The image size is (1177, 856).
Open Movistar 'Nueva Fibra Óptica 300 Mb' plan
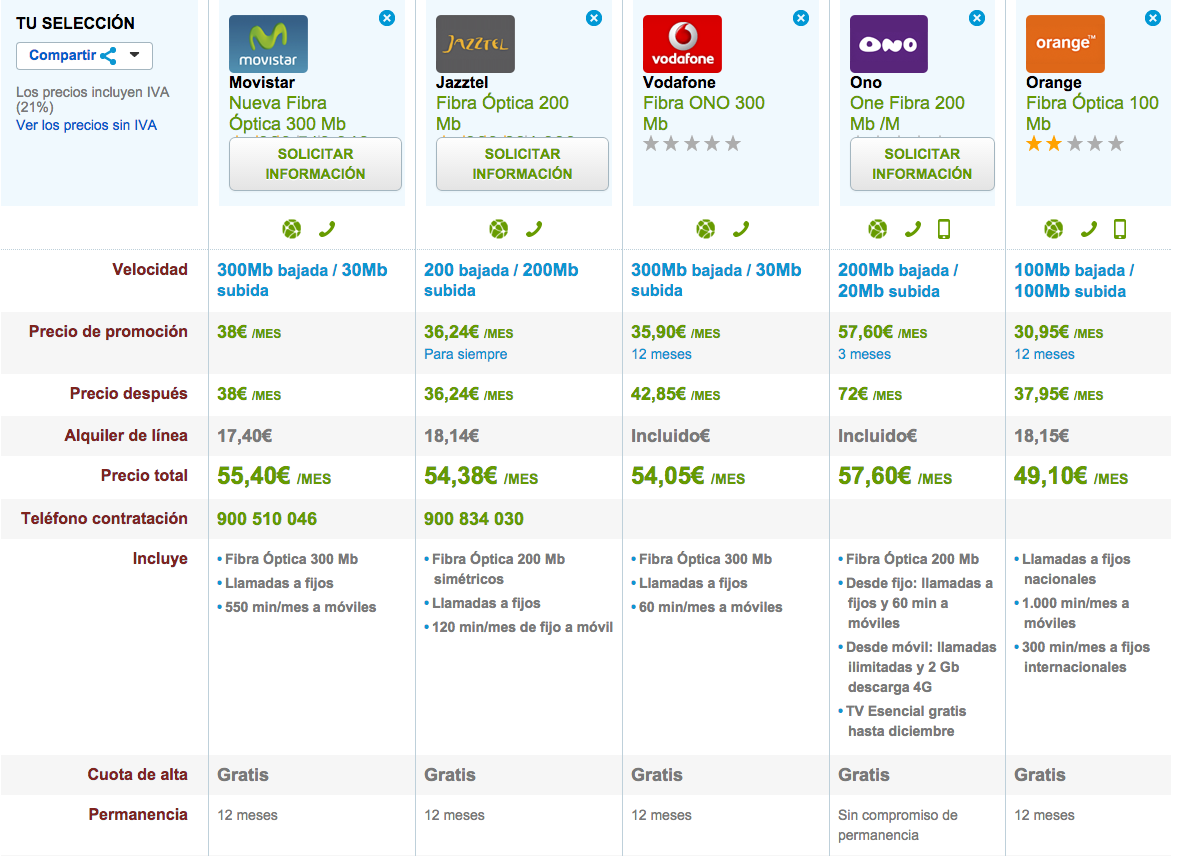[x=287, y=113]
